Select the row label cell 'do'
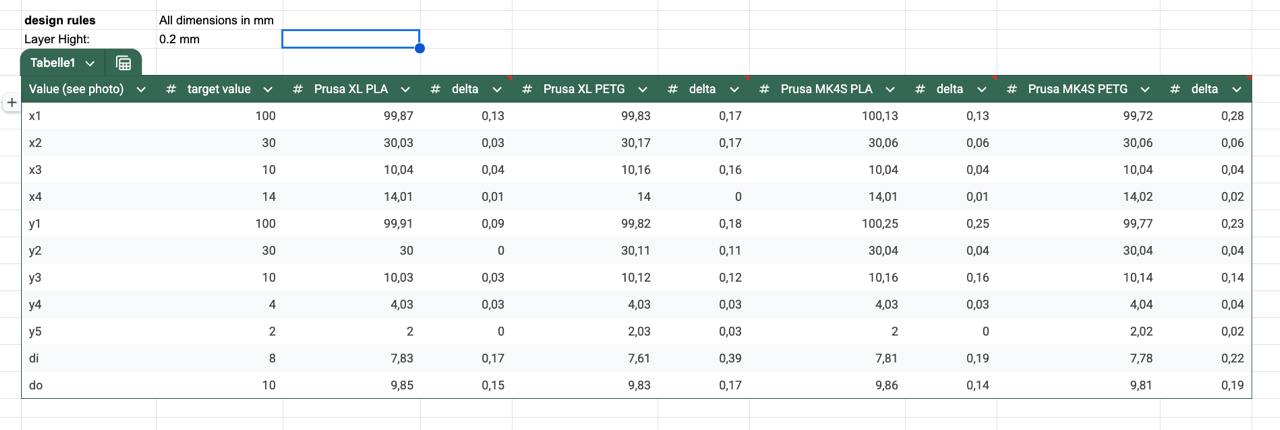The image size is (1280, 430). tap(89, 385)
